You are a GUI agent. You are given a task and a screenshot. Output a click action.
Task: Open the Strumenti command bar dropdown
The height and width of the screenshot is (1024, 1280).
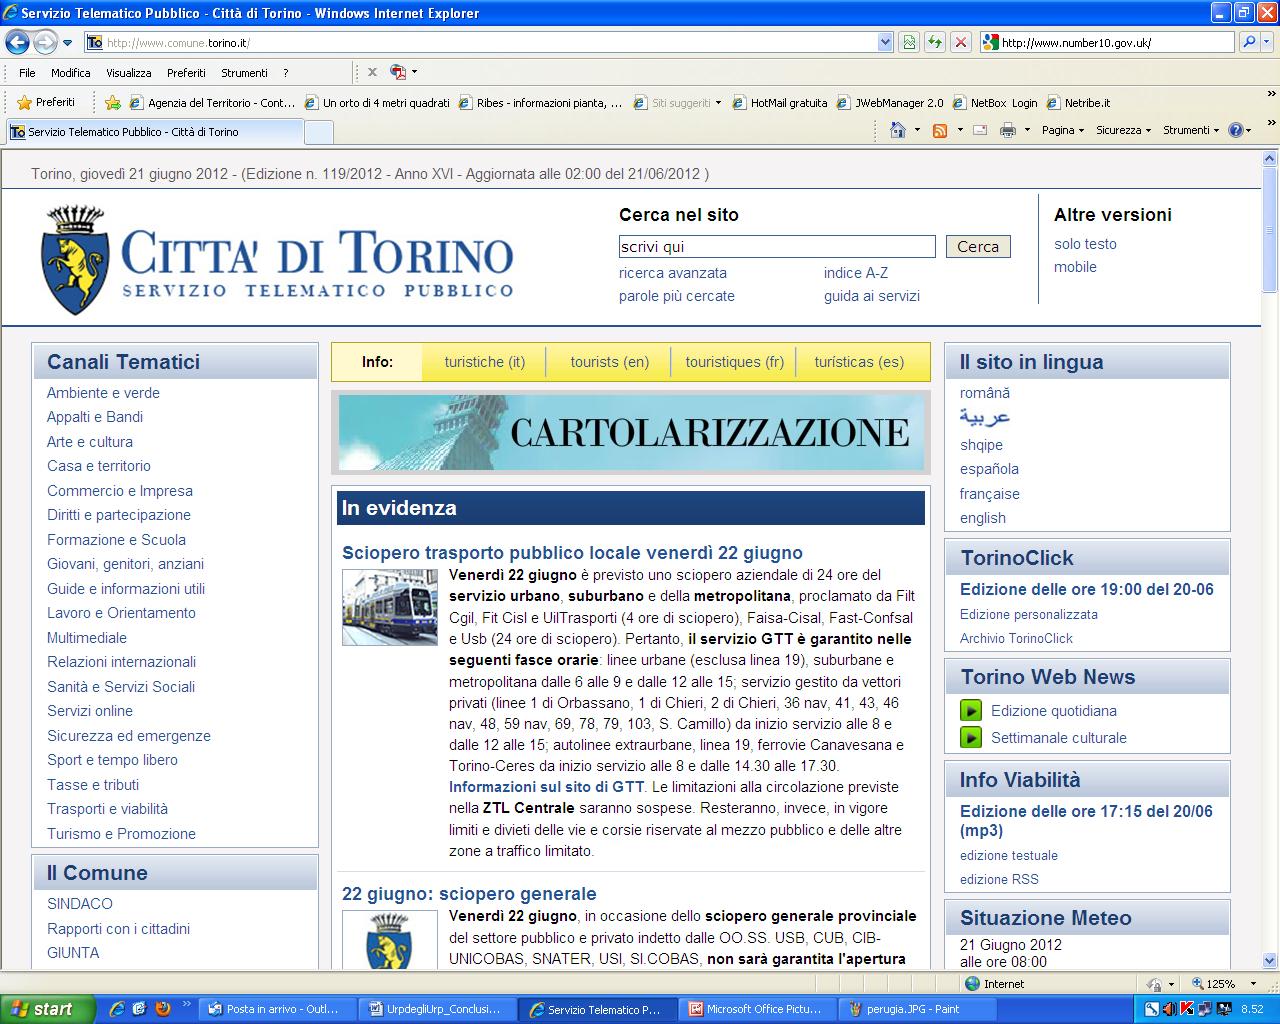[1191, 130]
